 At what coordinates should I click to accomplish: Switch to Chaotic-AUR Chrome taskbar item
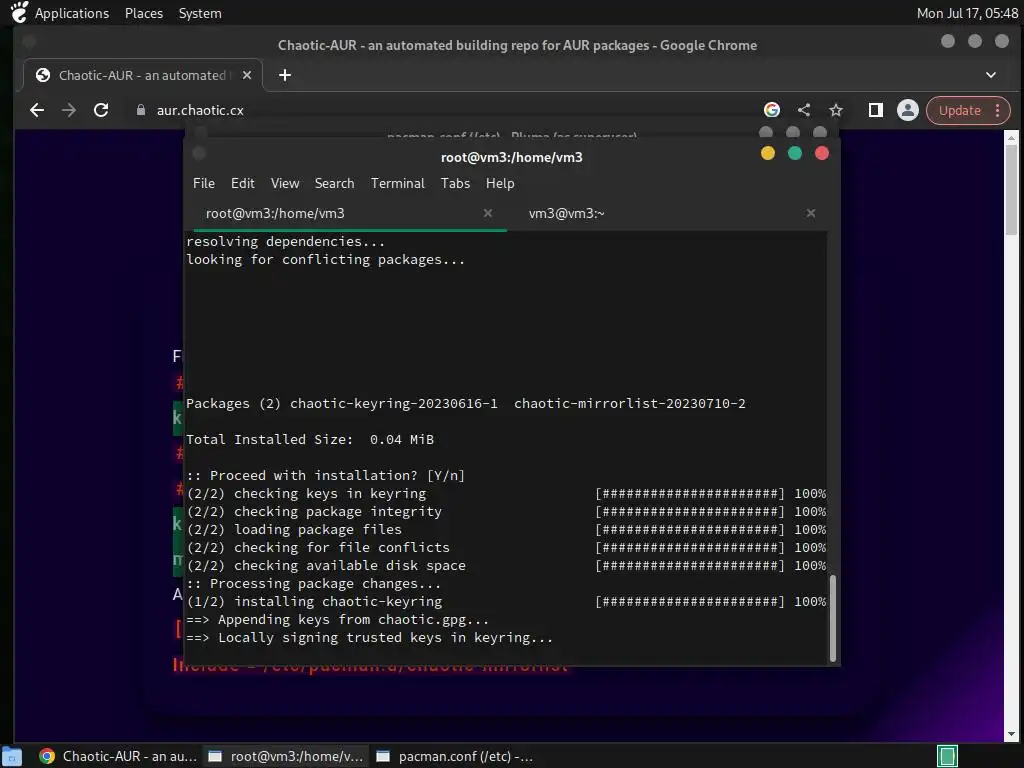[118, 756]
